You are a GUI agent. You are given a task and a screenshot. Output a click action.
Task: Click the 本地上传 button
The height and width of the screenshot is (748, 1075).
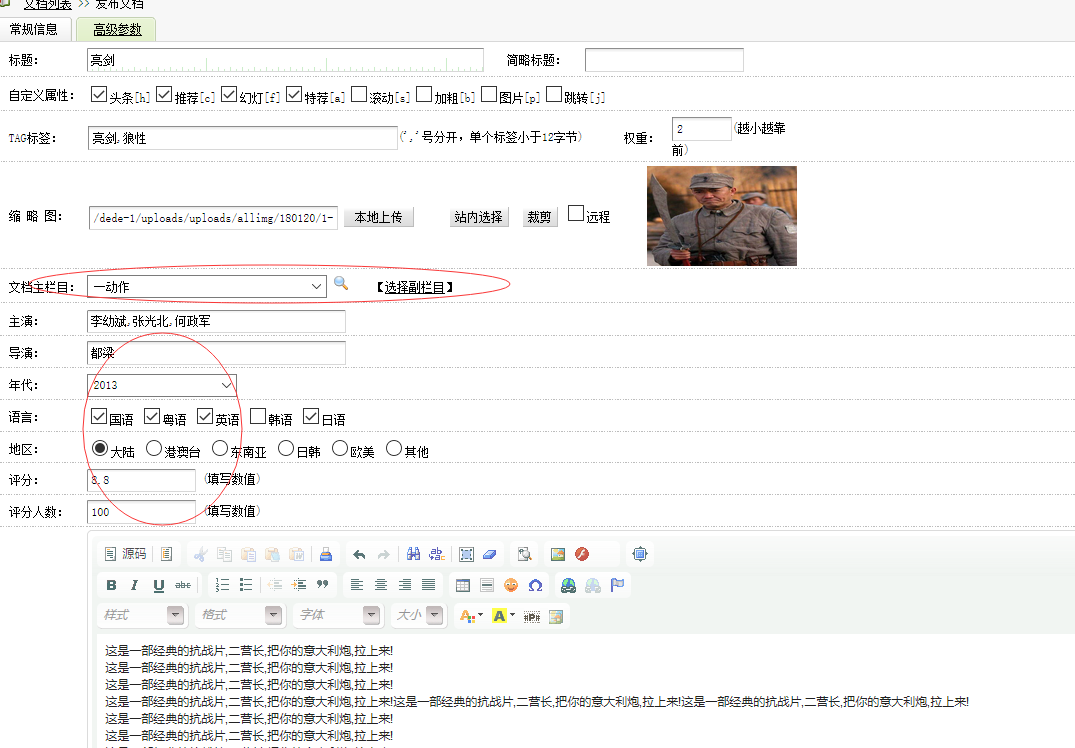point(378,217)
